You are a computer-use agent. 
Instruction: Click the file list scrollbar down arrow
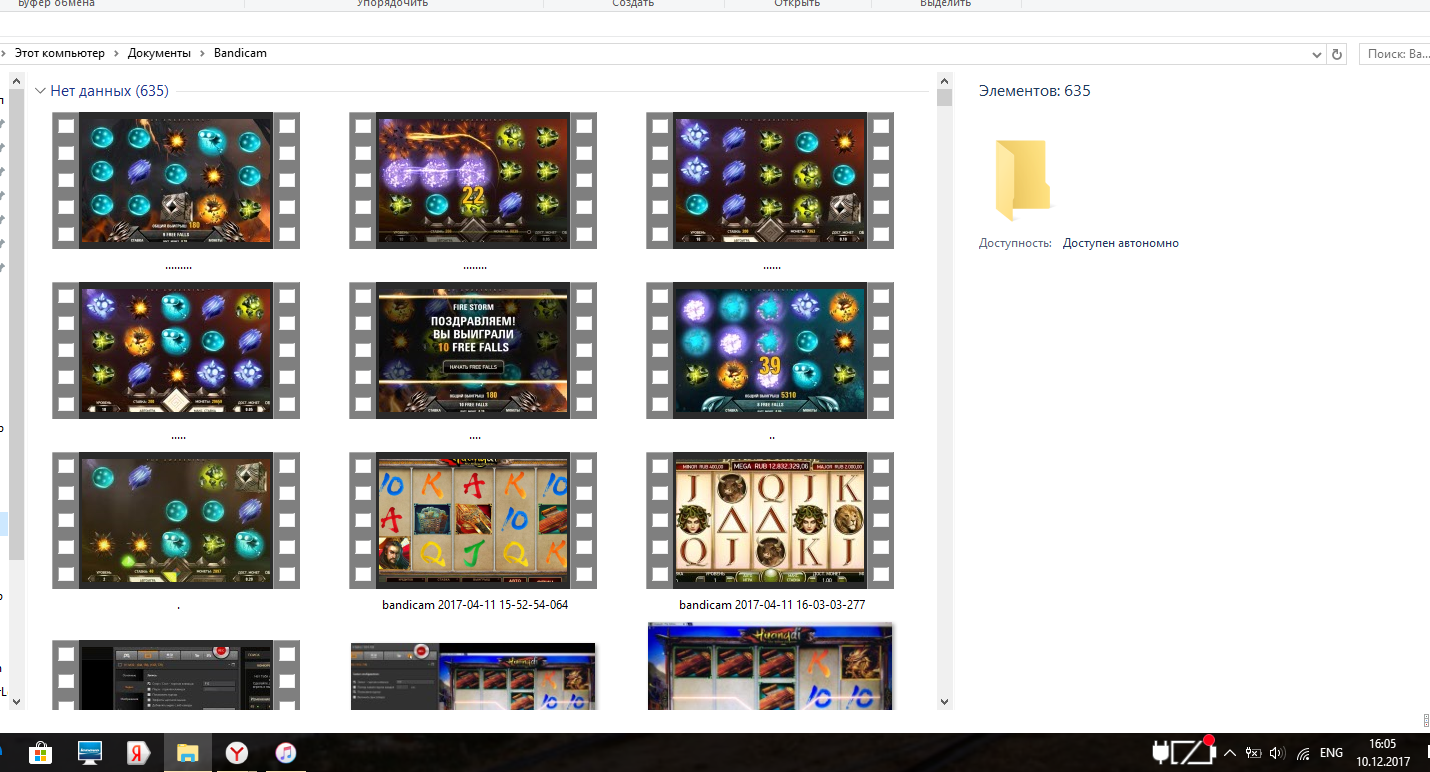point(944,702)
